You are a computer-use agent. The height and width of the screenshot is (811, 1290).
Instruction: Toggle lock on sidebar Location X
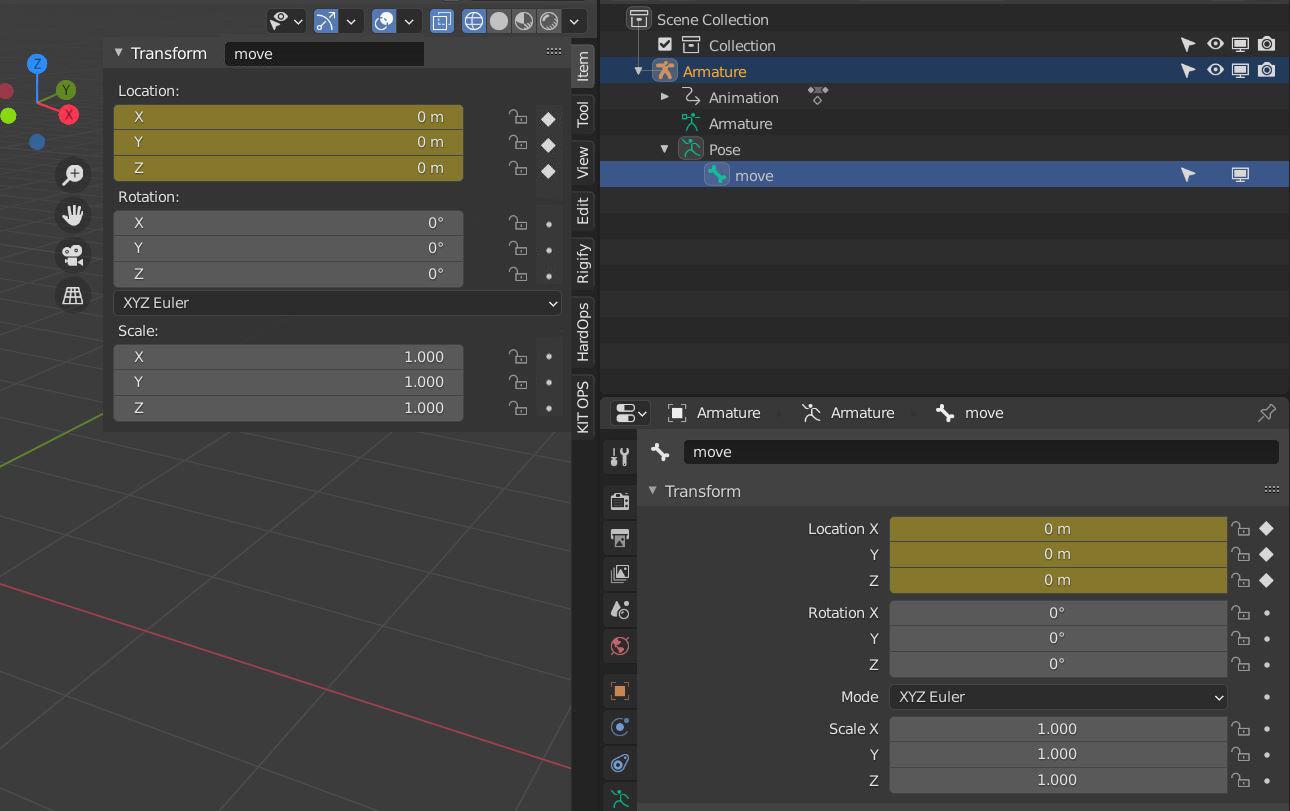coord(518,117)
